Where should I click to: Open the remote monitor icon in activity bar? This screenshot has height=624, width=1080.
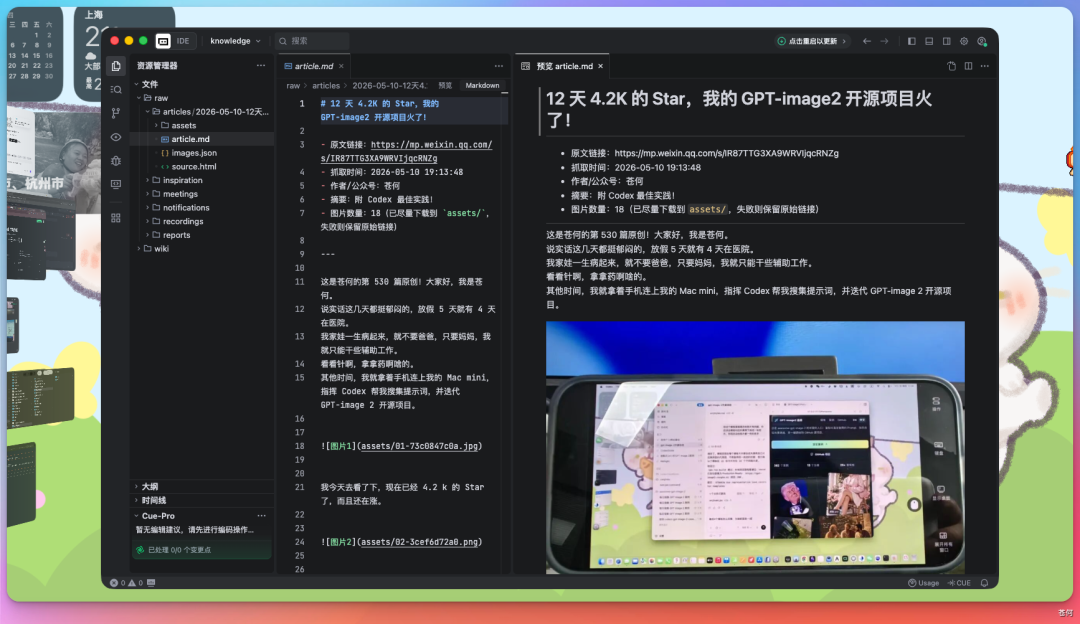click(116, 184)
